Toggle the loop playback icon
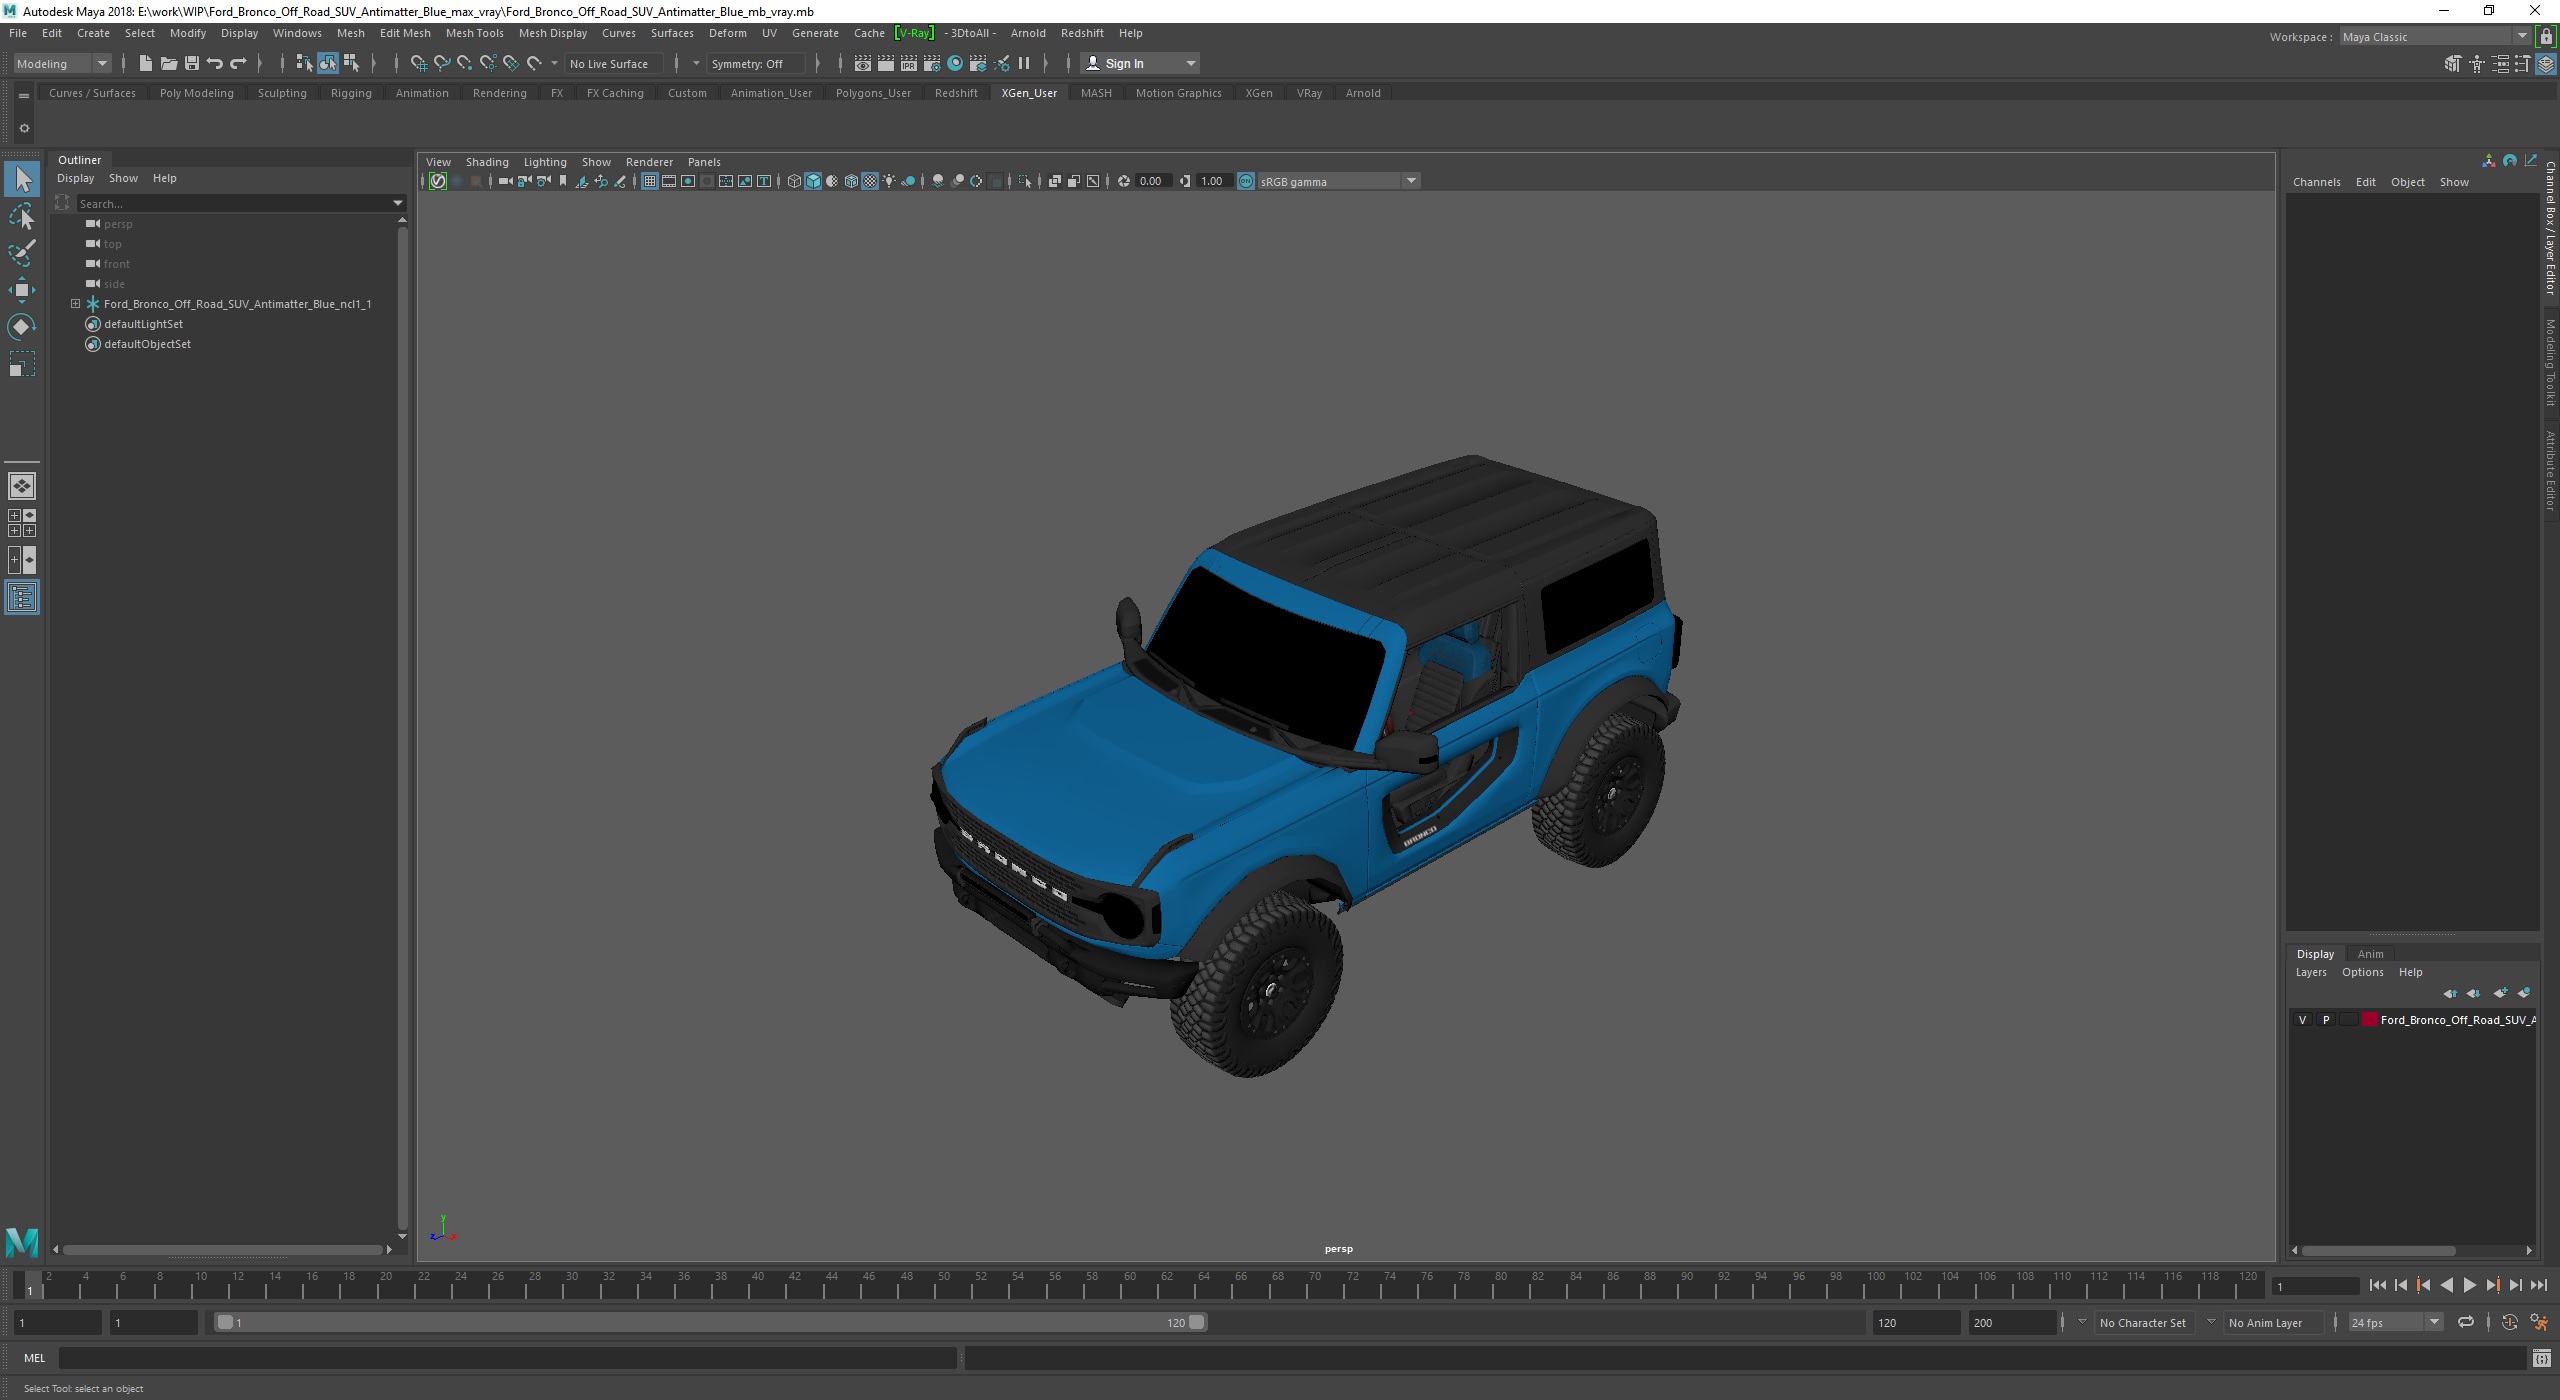This screenshot has width=2560, height=1400. coord(2466,1322)
